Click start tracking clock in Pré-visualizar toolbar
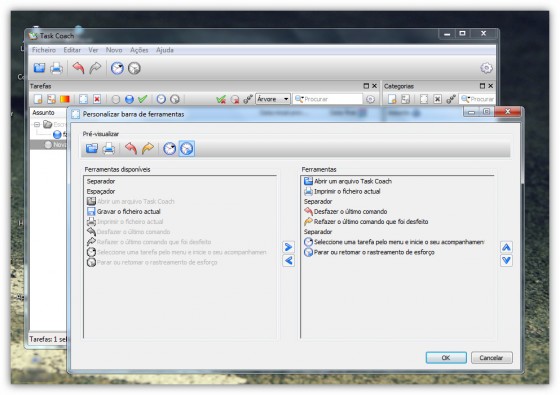The height and width of the screenshot is (395, 560). (170, 148)
